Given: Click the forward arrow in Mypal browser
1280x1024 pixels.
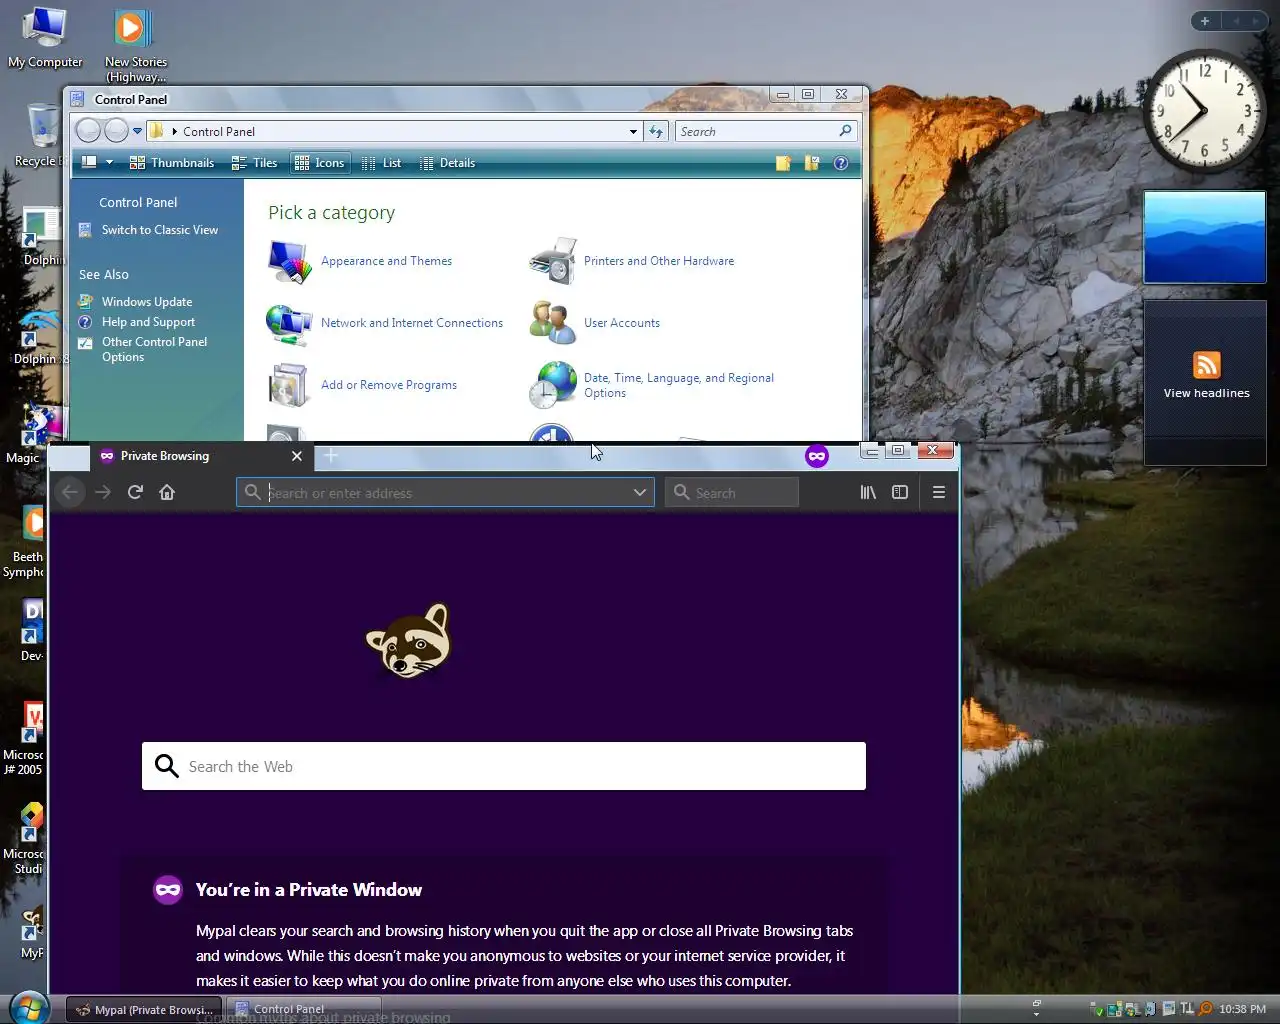Looking at the screenshot, I should click(103, 492).
